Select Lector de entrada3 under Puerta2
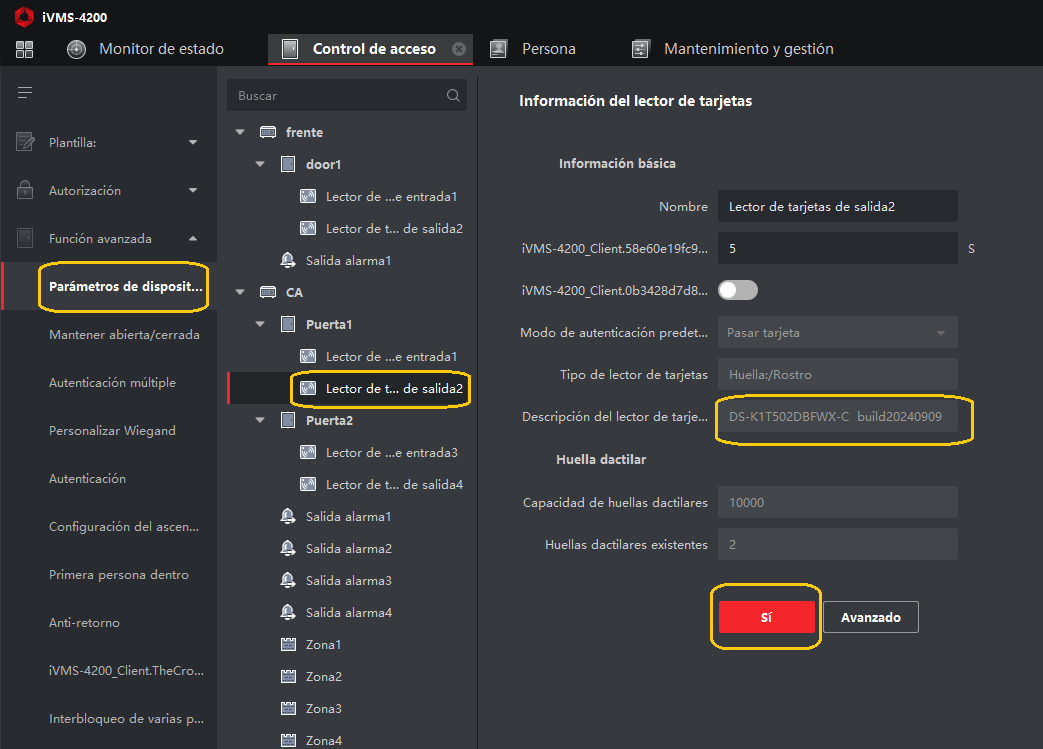Image resolution: width=1043 pixels, height=749 pixels. click(390, 453)
